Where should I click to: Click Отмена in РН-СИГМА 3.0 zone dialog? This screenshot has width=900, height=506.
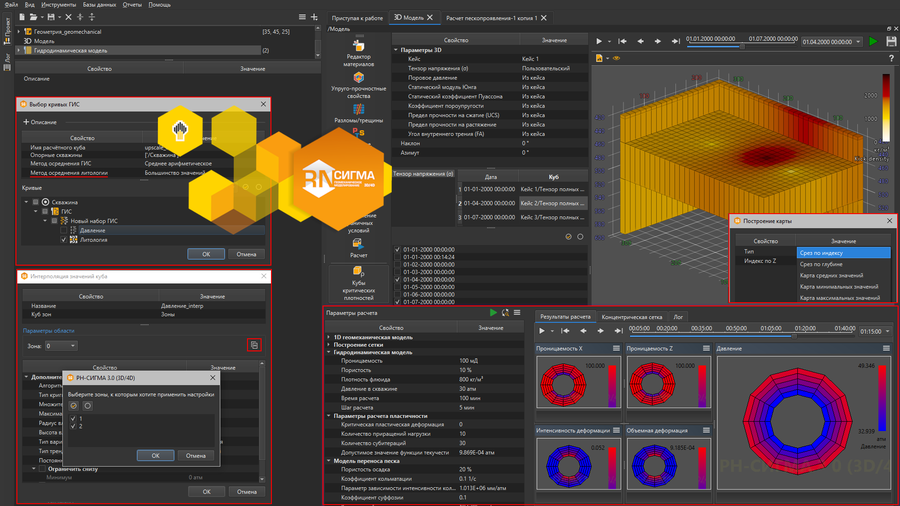coord(196,456)
